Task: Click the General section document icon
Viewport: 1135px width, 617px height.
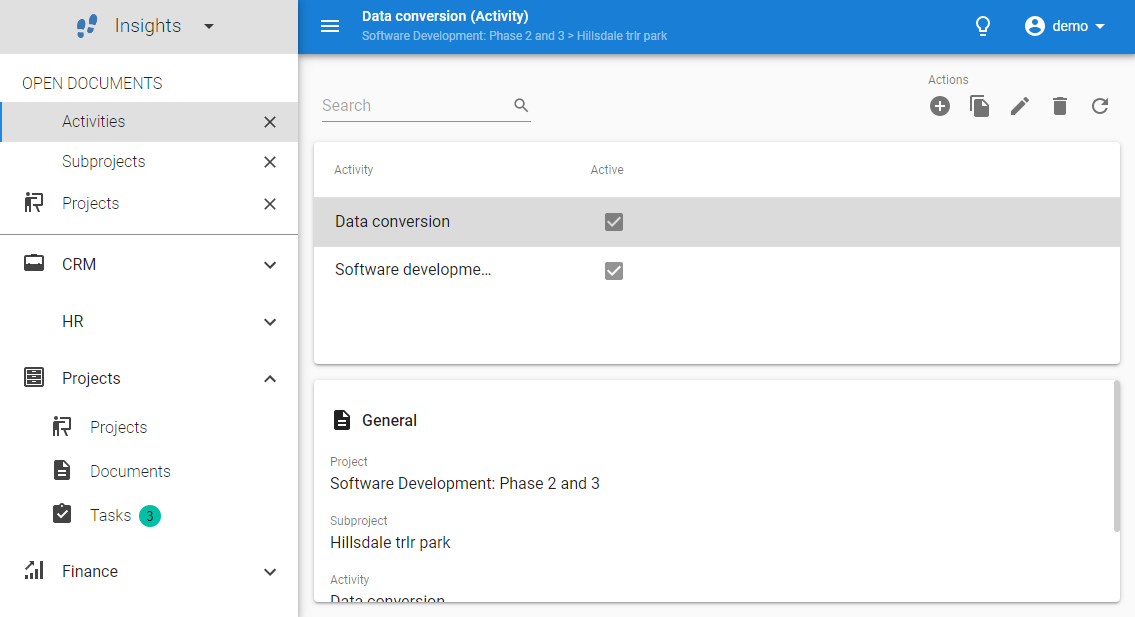Action: click(x=342, y=420)
